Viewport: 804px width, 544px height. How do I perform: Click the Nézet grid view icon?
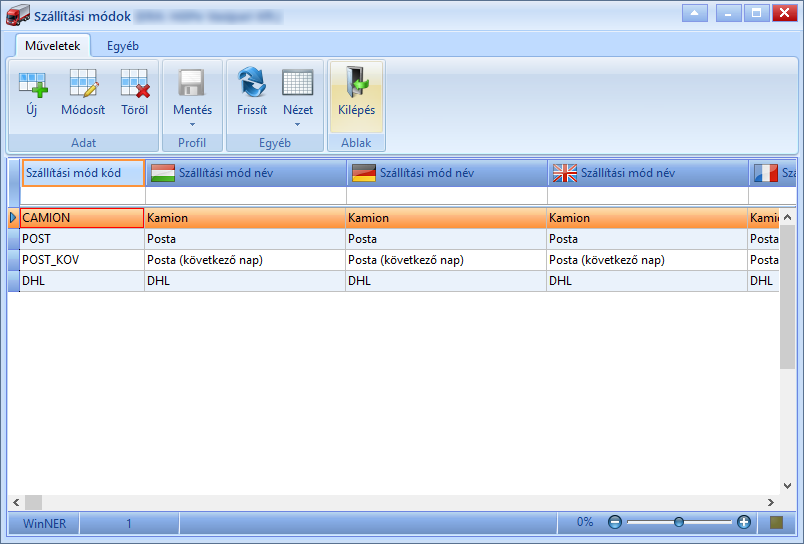[297, 83]
